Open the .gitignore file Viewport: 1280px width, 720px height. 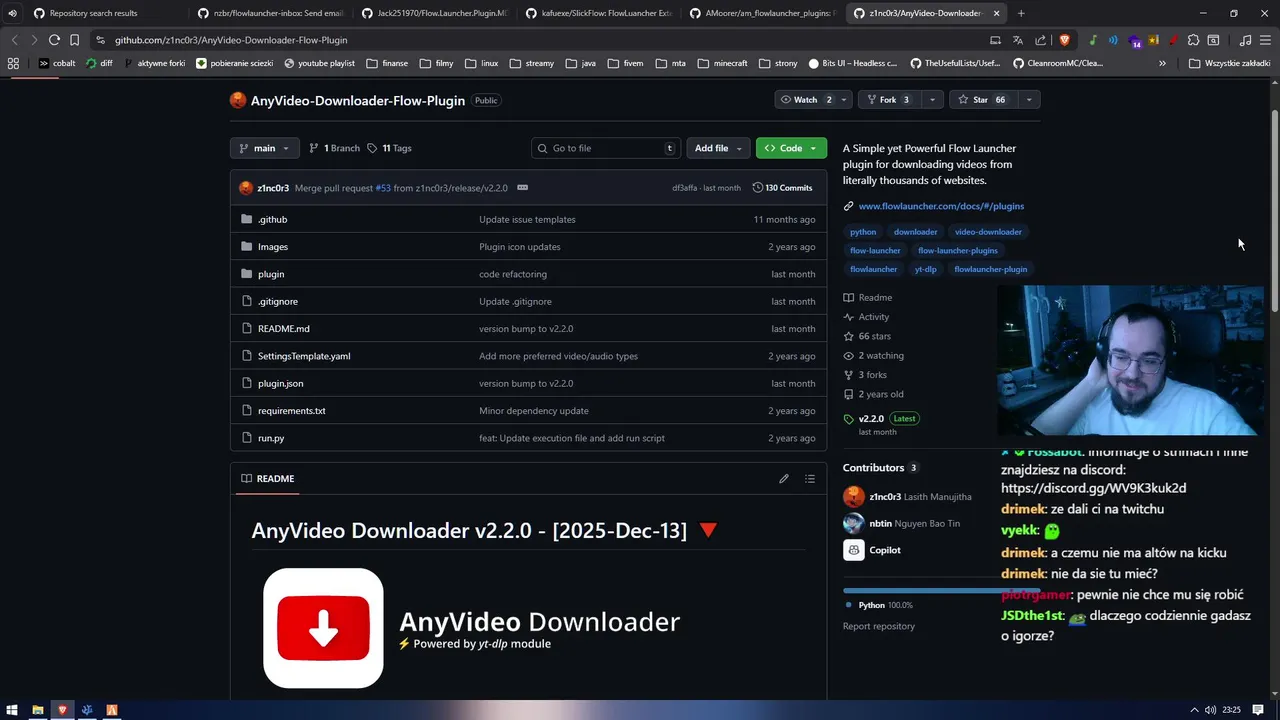[x=277, y=301]
